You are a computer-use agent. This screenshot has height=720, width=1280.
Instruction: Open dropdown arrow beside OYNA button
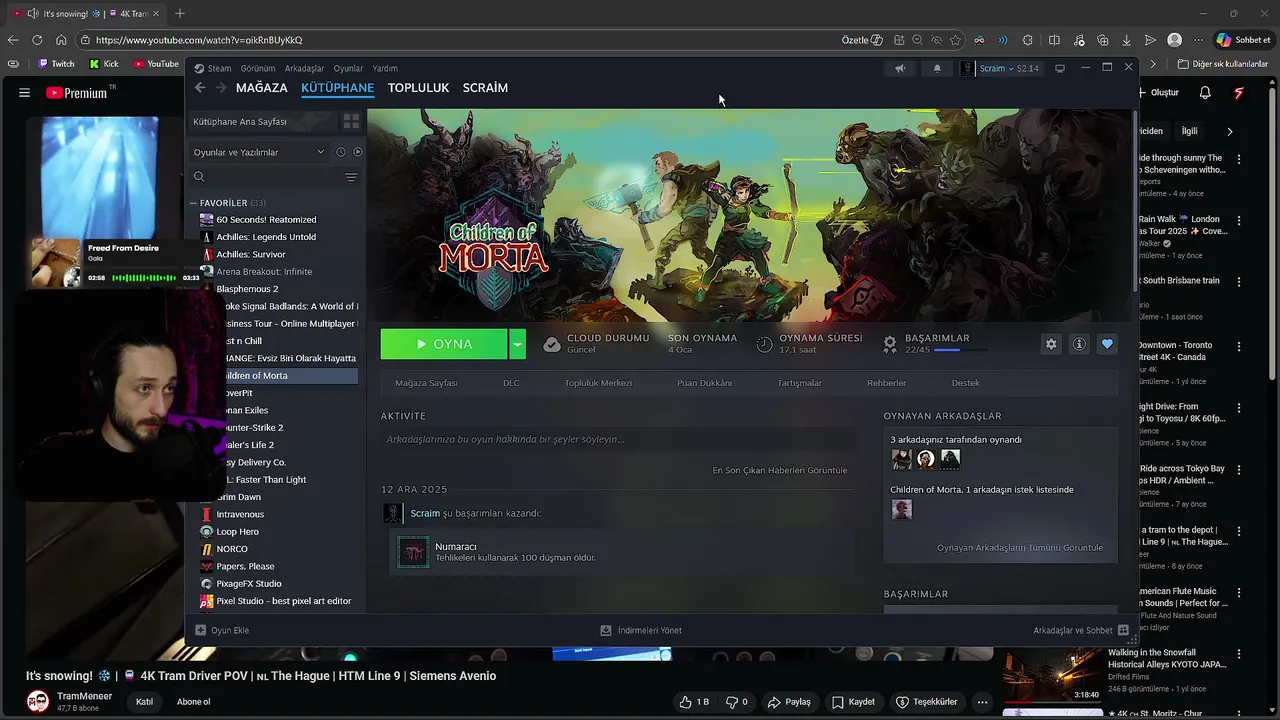[517, 344]
